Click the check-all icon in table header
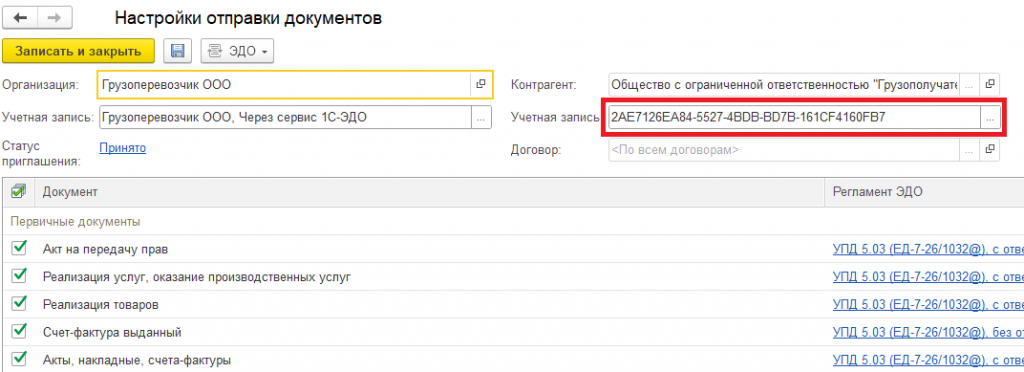 click(19, 191)
